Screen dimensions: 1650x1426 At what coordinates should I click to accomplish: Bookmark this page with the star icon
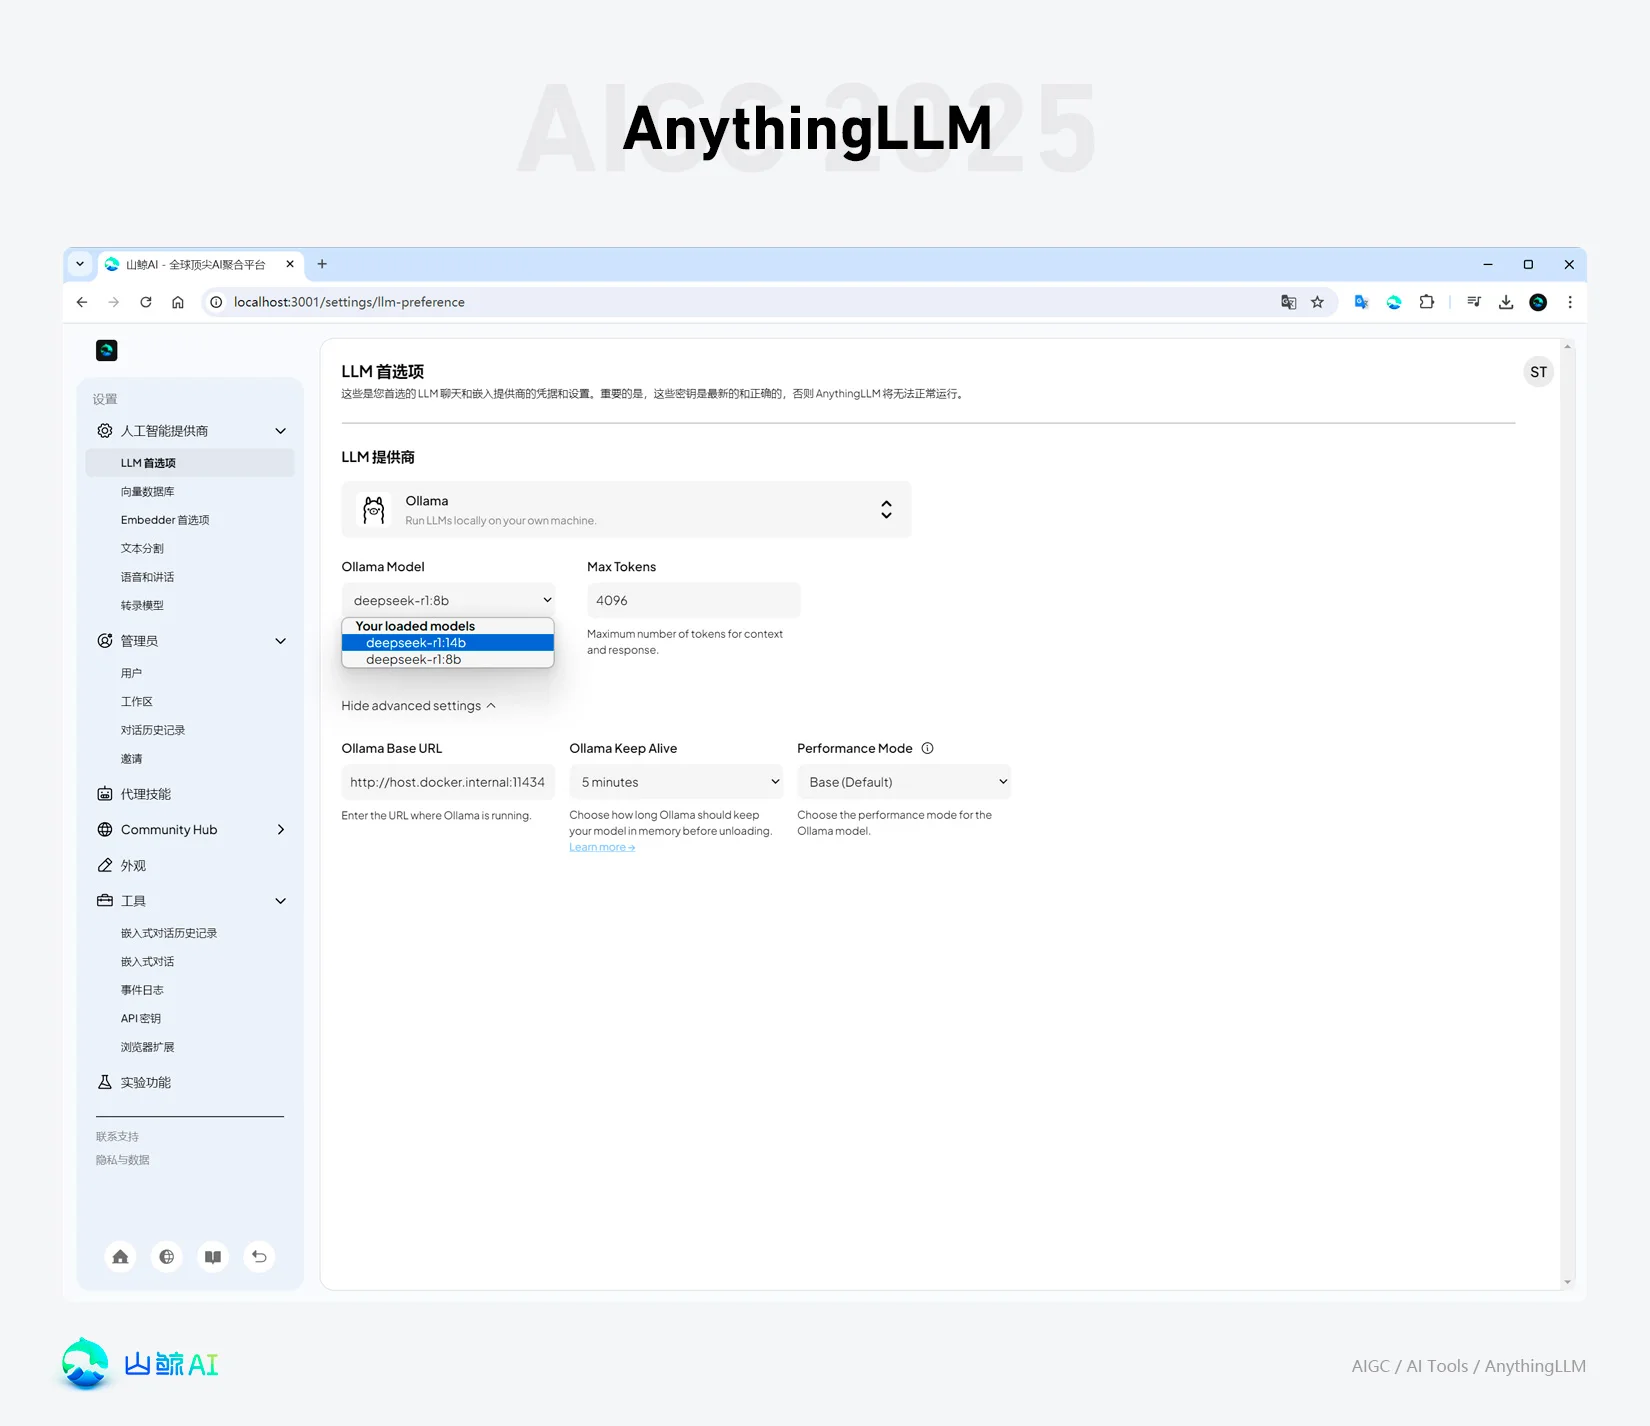click(x=1318, y=302)
